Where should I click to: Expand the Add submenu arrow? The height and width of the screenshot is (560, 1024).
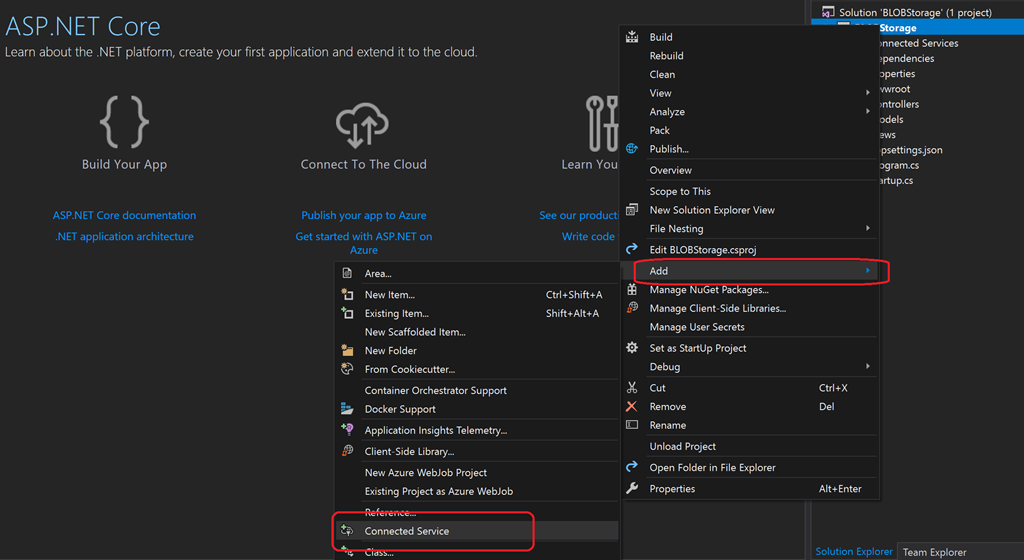coord(867,270)
